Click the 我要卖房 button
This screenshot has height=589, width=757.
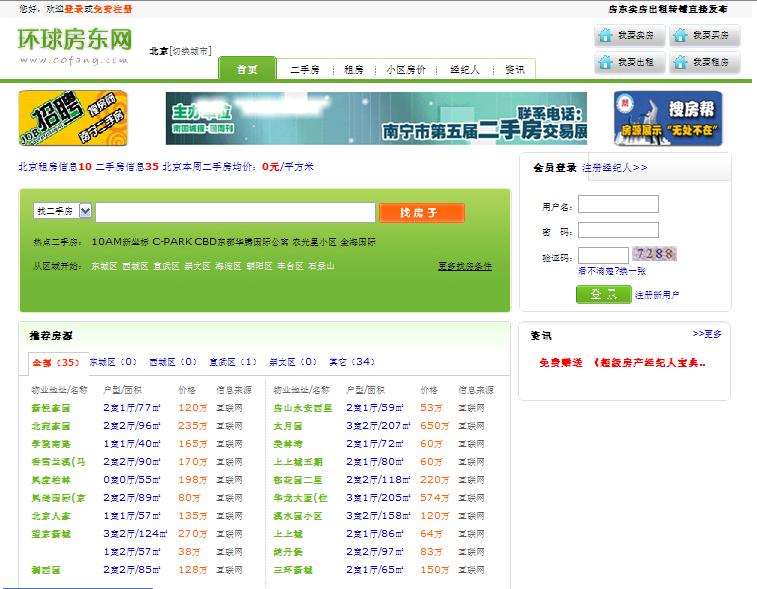[630, 35]
